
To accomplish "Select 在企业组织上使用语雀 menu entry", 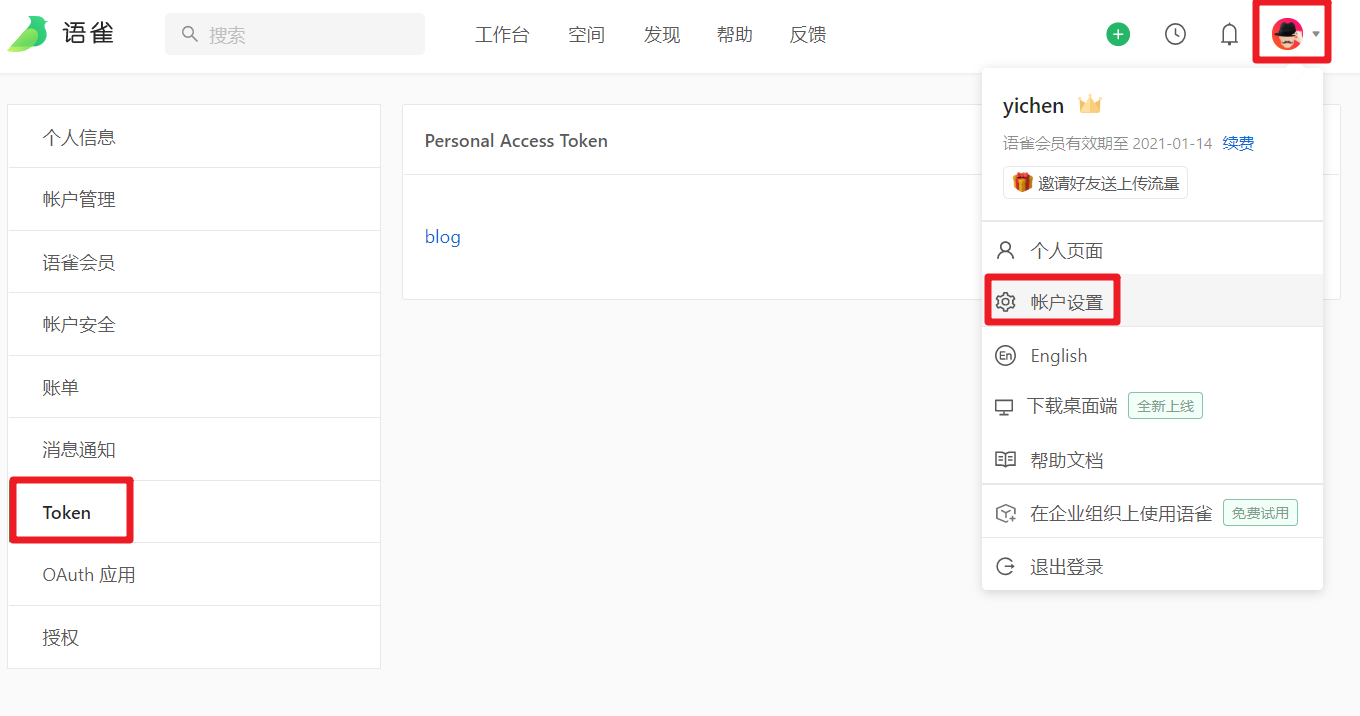I will tap(1120, 514).
